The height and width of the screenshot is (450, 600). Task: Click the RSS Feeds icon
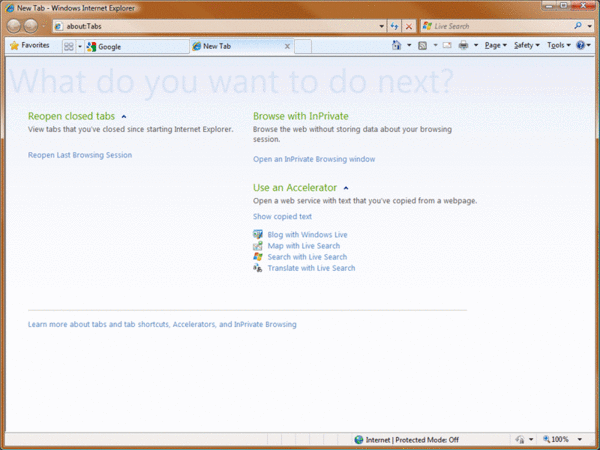click(x=422, y=46)
